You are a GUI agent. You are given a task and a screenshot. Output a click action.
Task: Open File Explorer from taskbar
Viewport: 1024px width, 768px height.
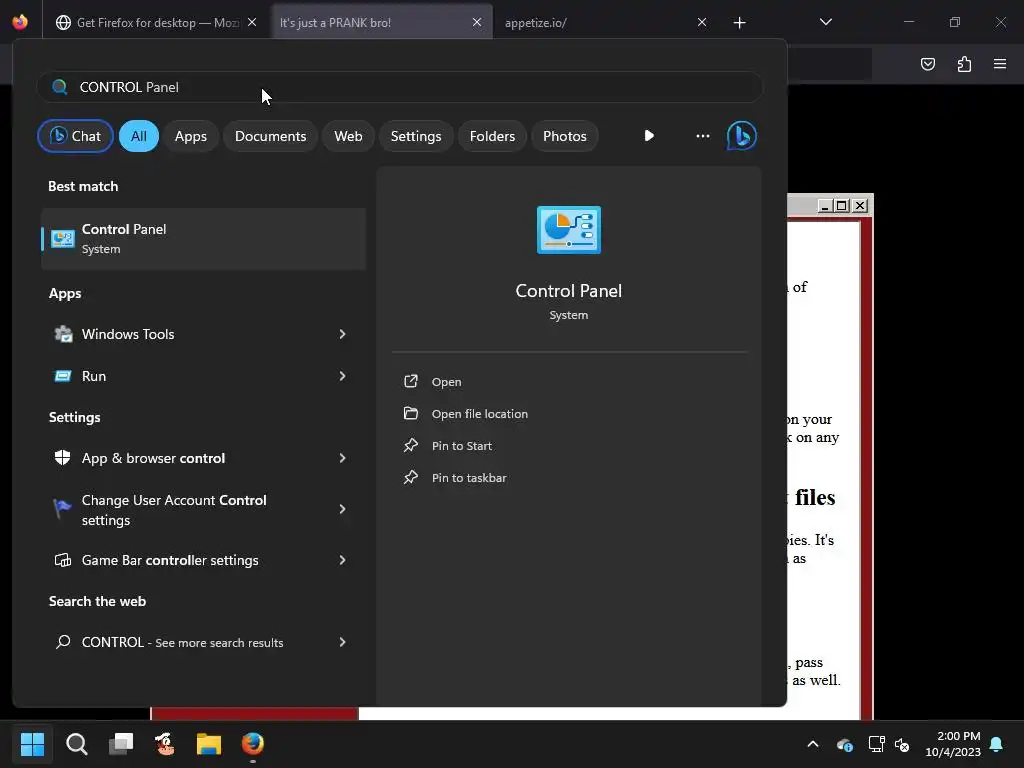click(x=209, y=743)
